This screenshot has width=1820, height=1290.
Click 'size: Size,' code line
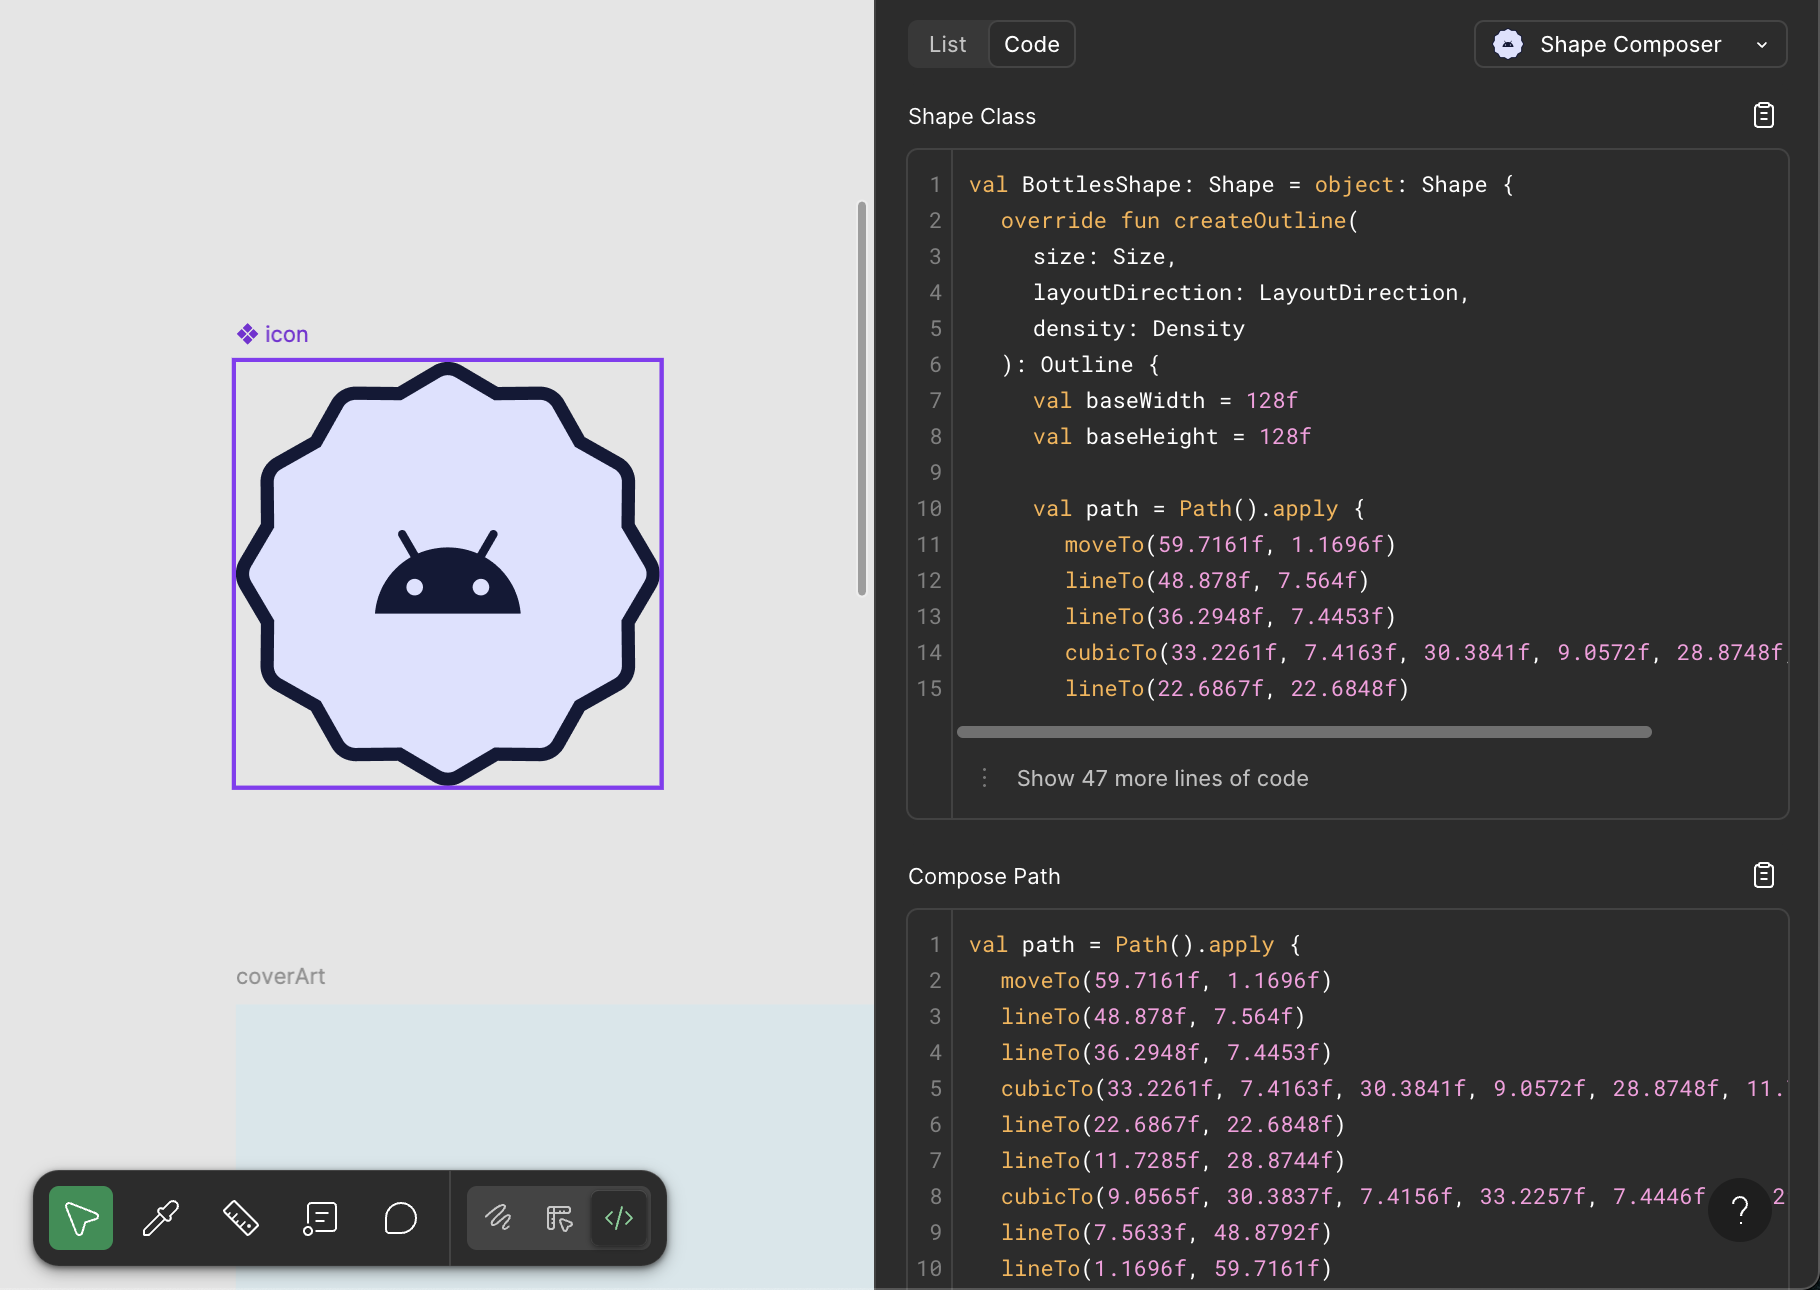click(1105, 257)
